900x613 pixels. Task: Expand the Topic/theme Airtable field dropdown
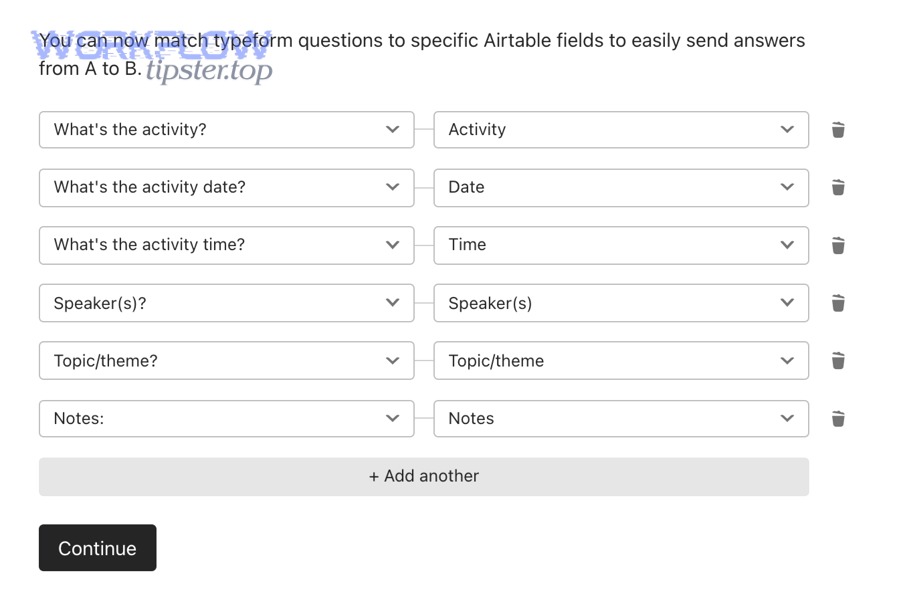click(x=620, y=361)
